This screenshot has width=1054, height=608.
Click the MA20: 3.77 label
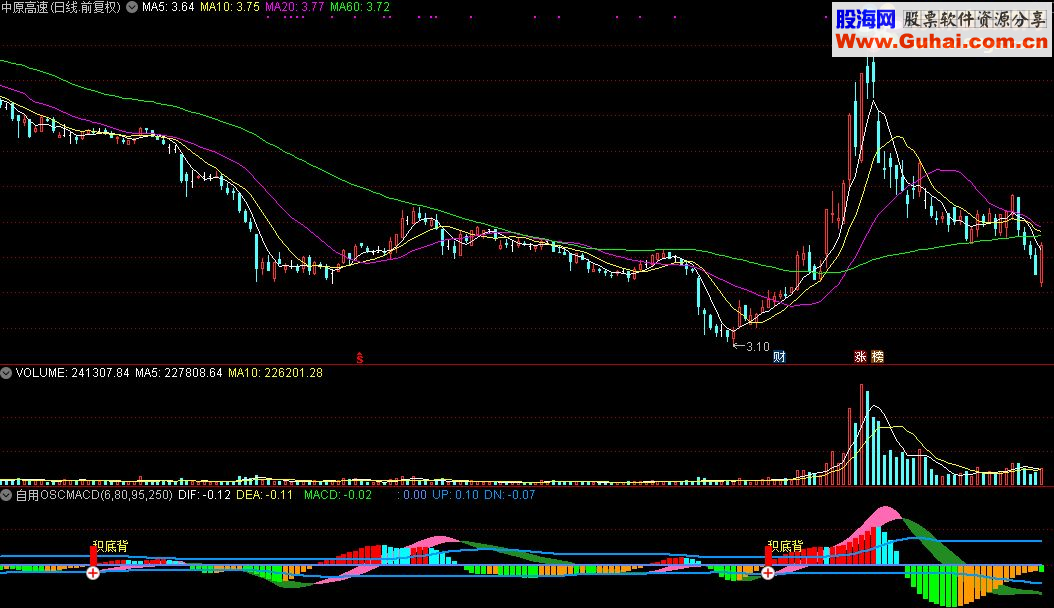(294, 7)
